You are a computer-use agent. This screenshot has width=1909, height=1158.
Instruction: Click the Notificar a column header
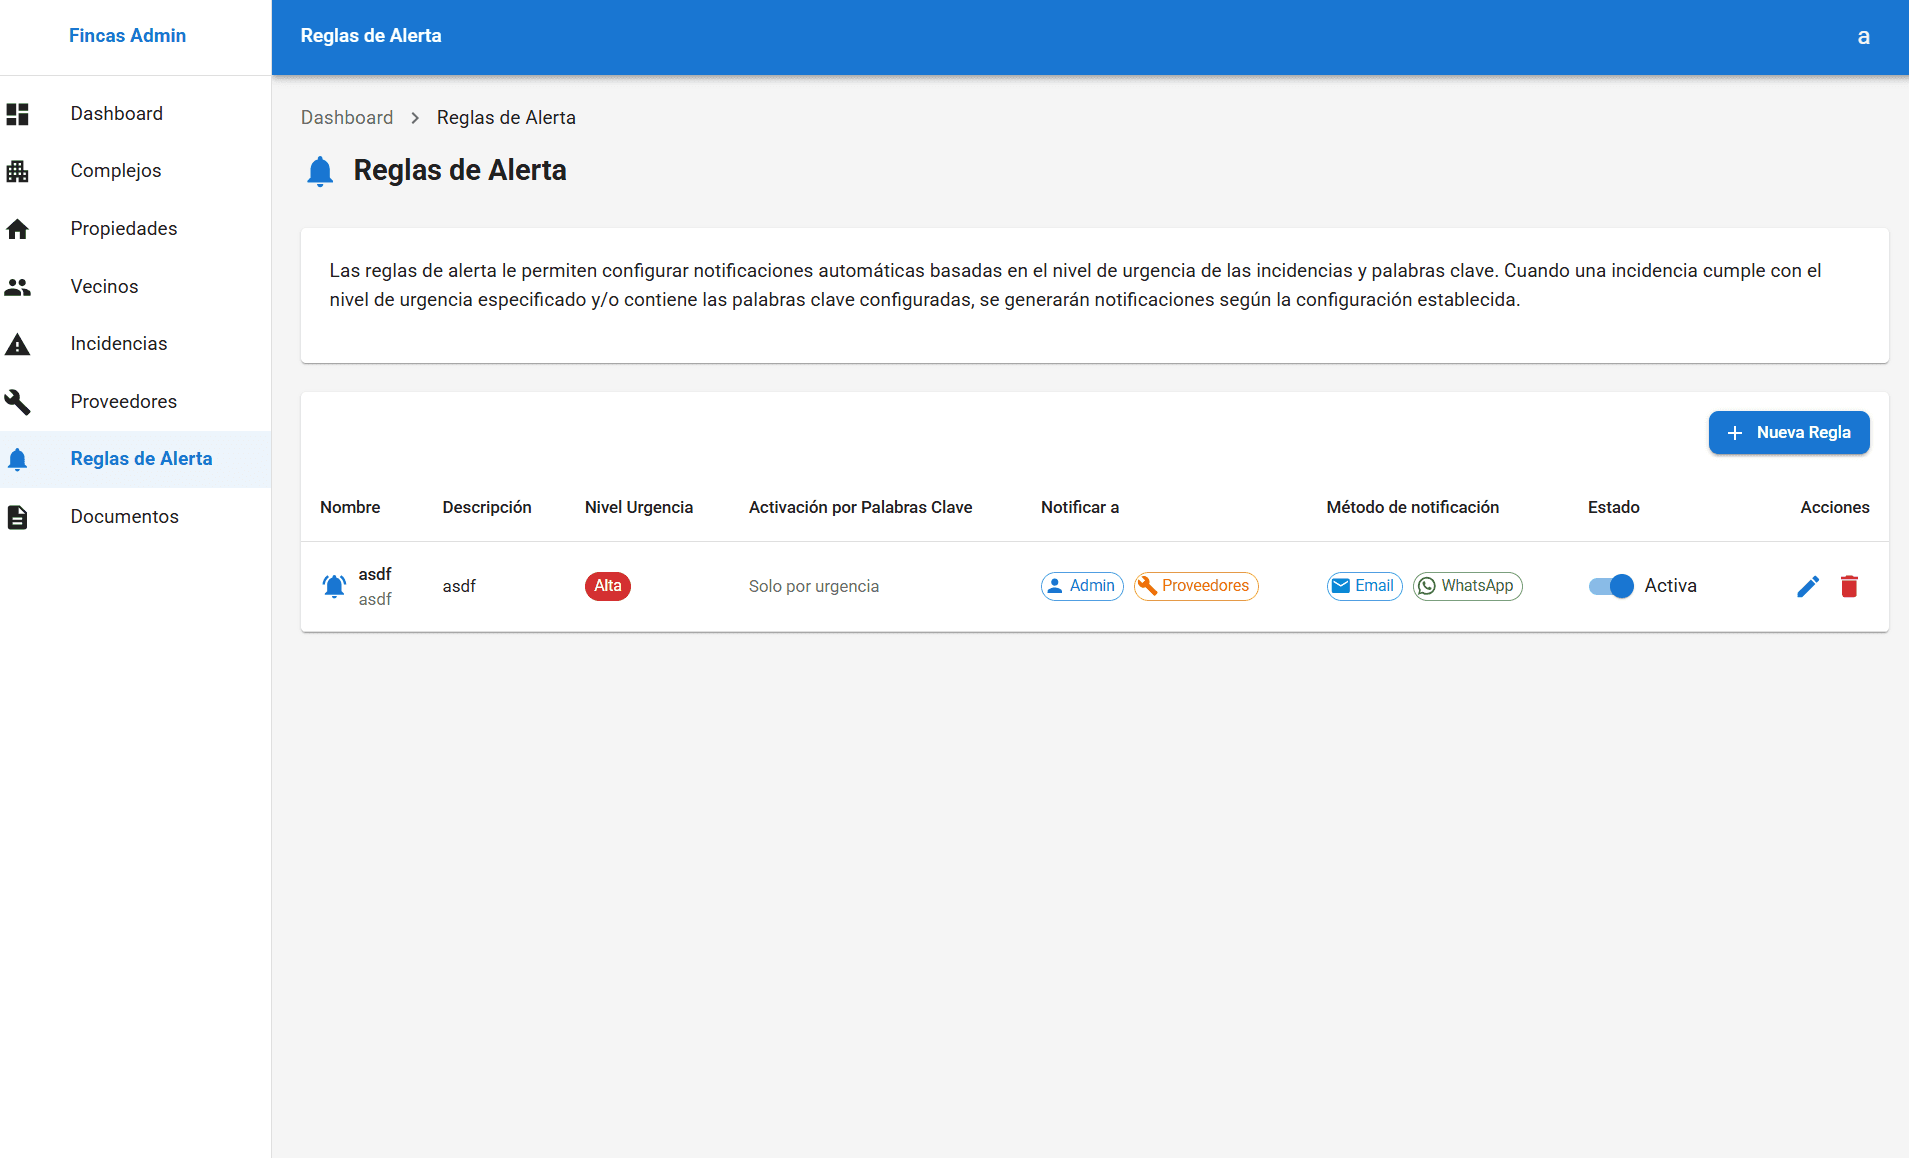pyautogui.click(x=1080, y=508)
